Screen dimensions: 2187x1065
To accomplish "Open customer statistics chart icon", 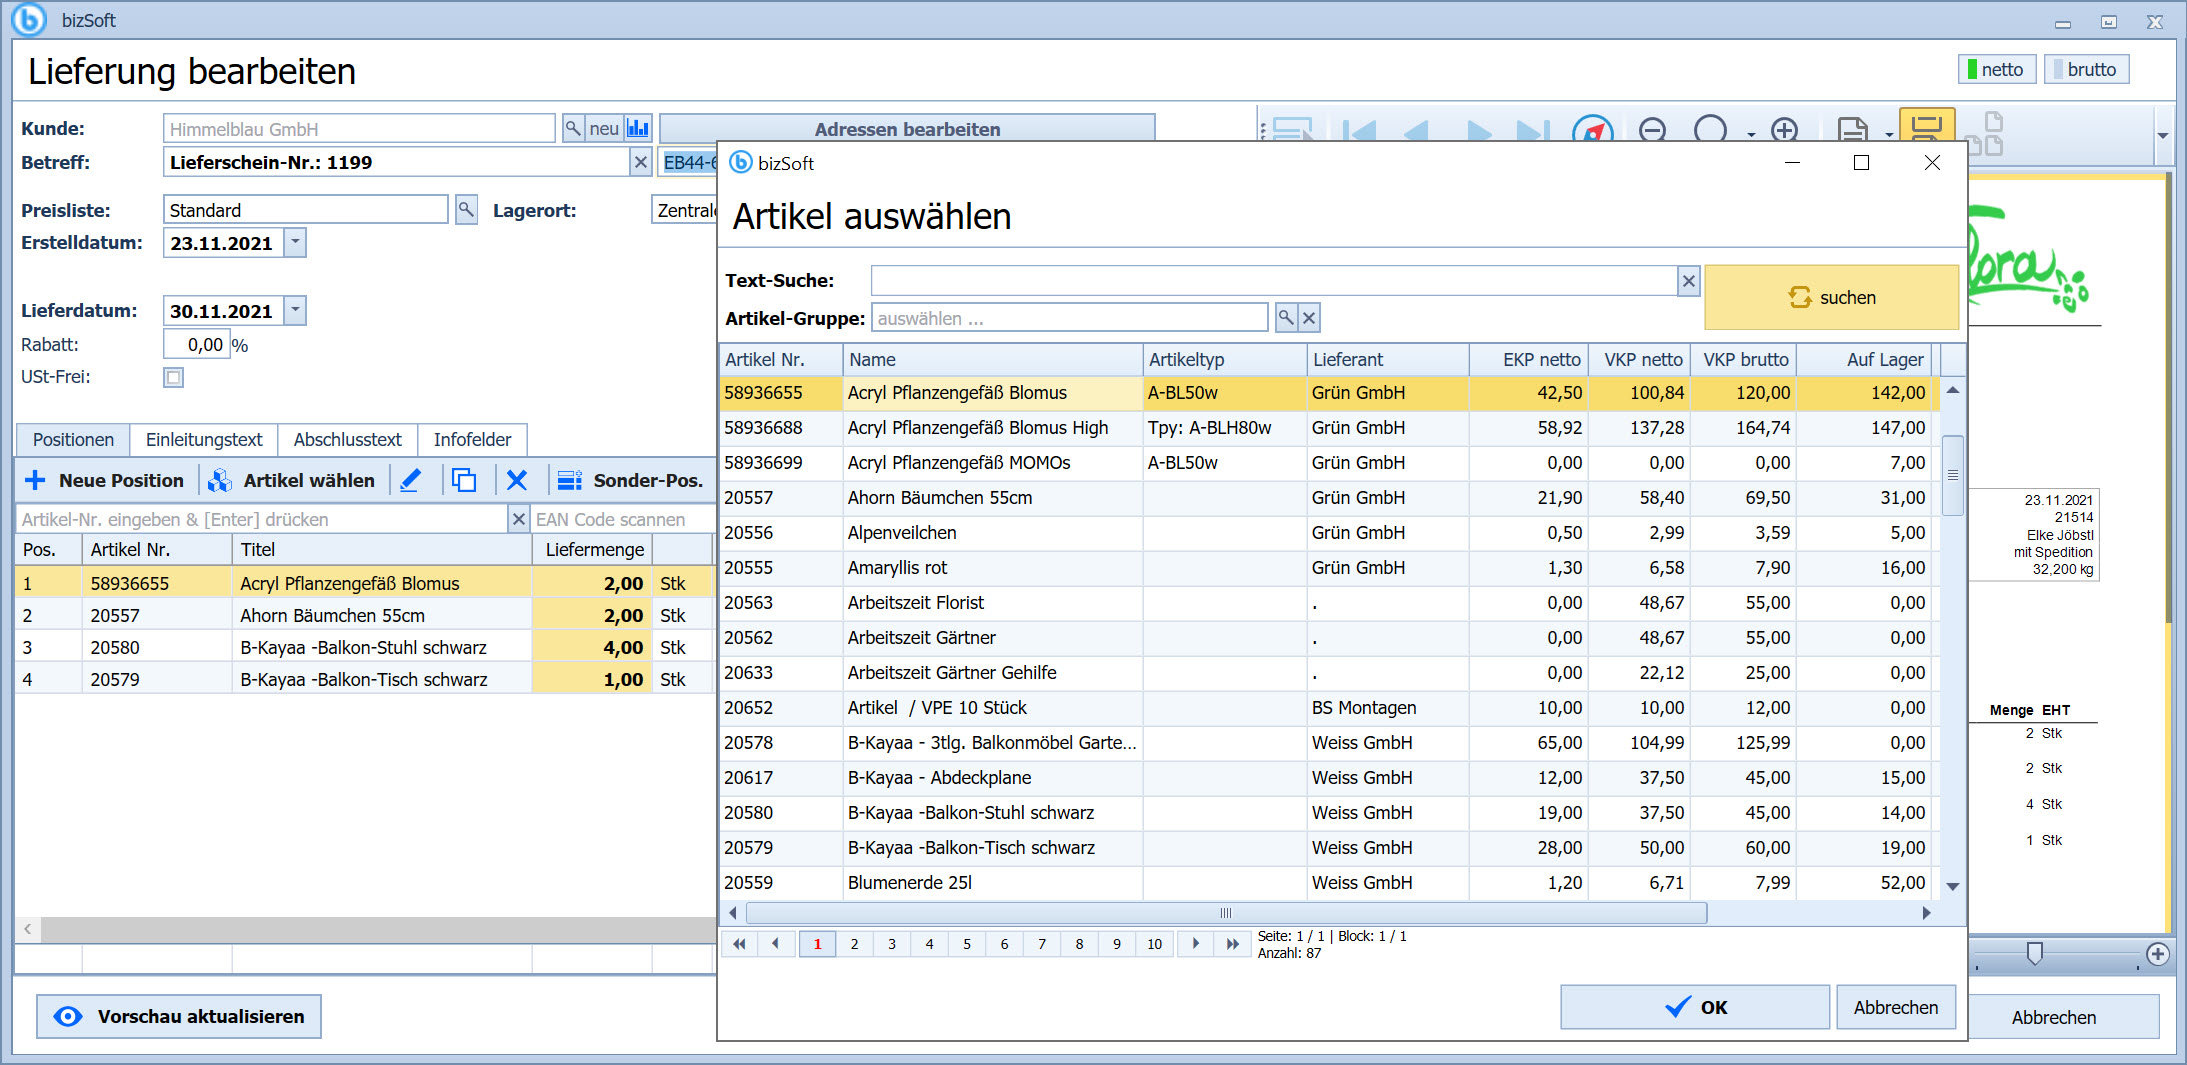I will (638, 129).
